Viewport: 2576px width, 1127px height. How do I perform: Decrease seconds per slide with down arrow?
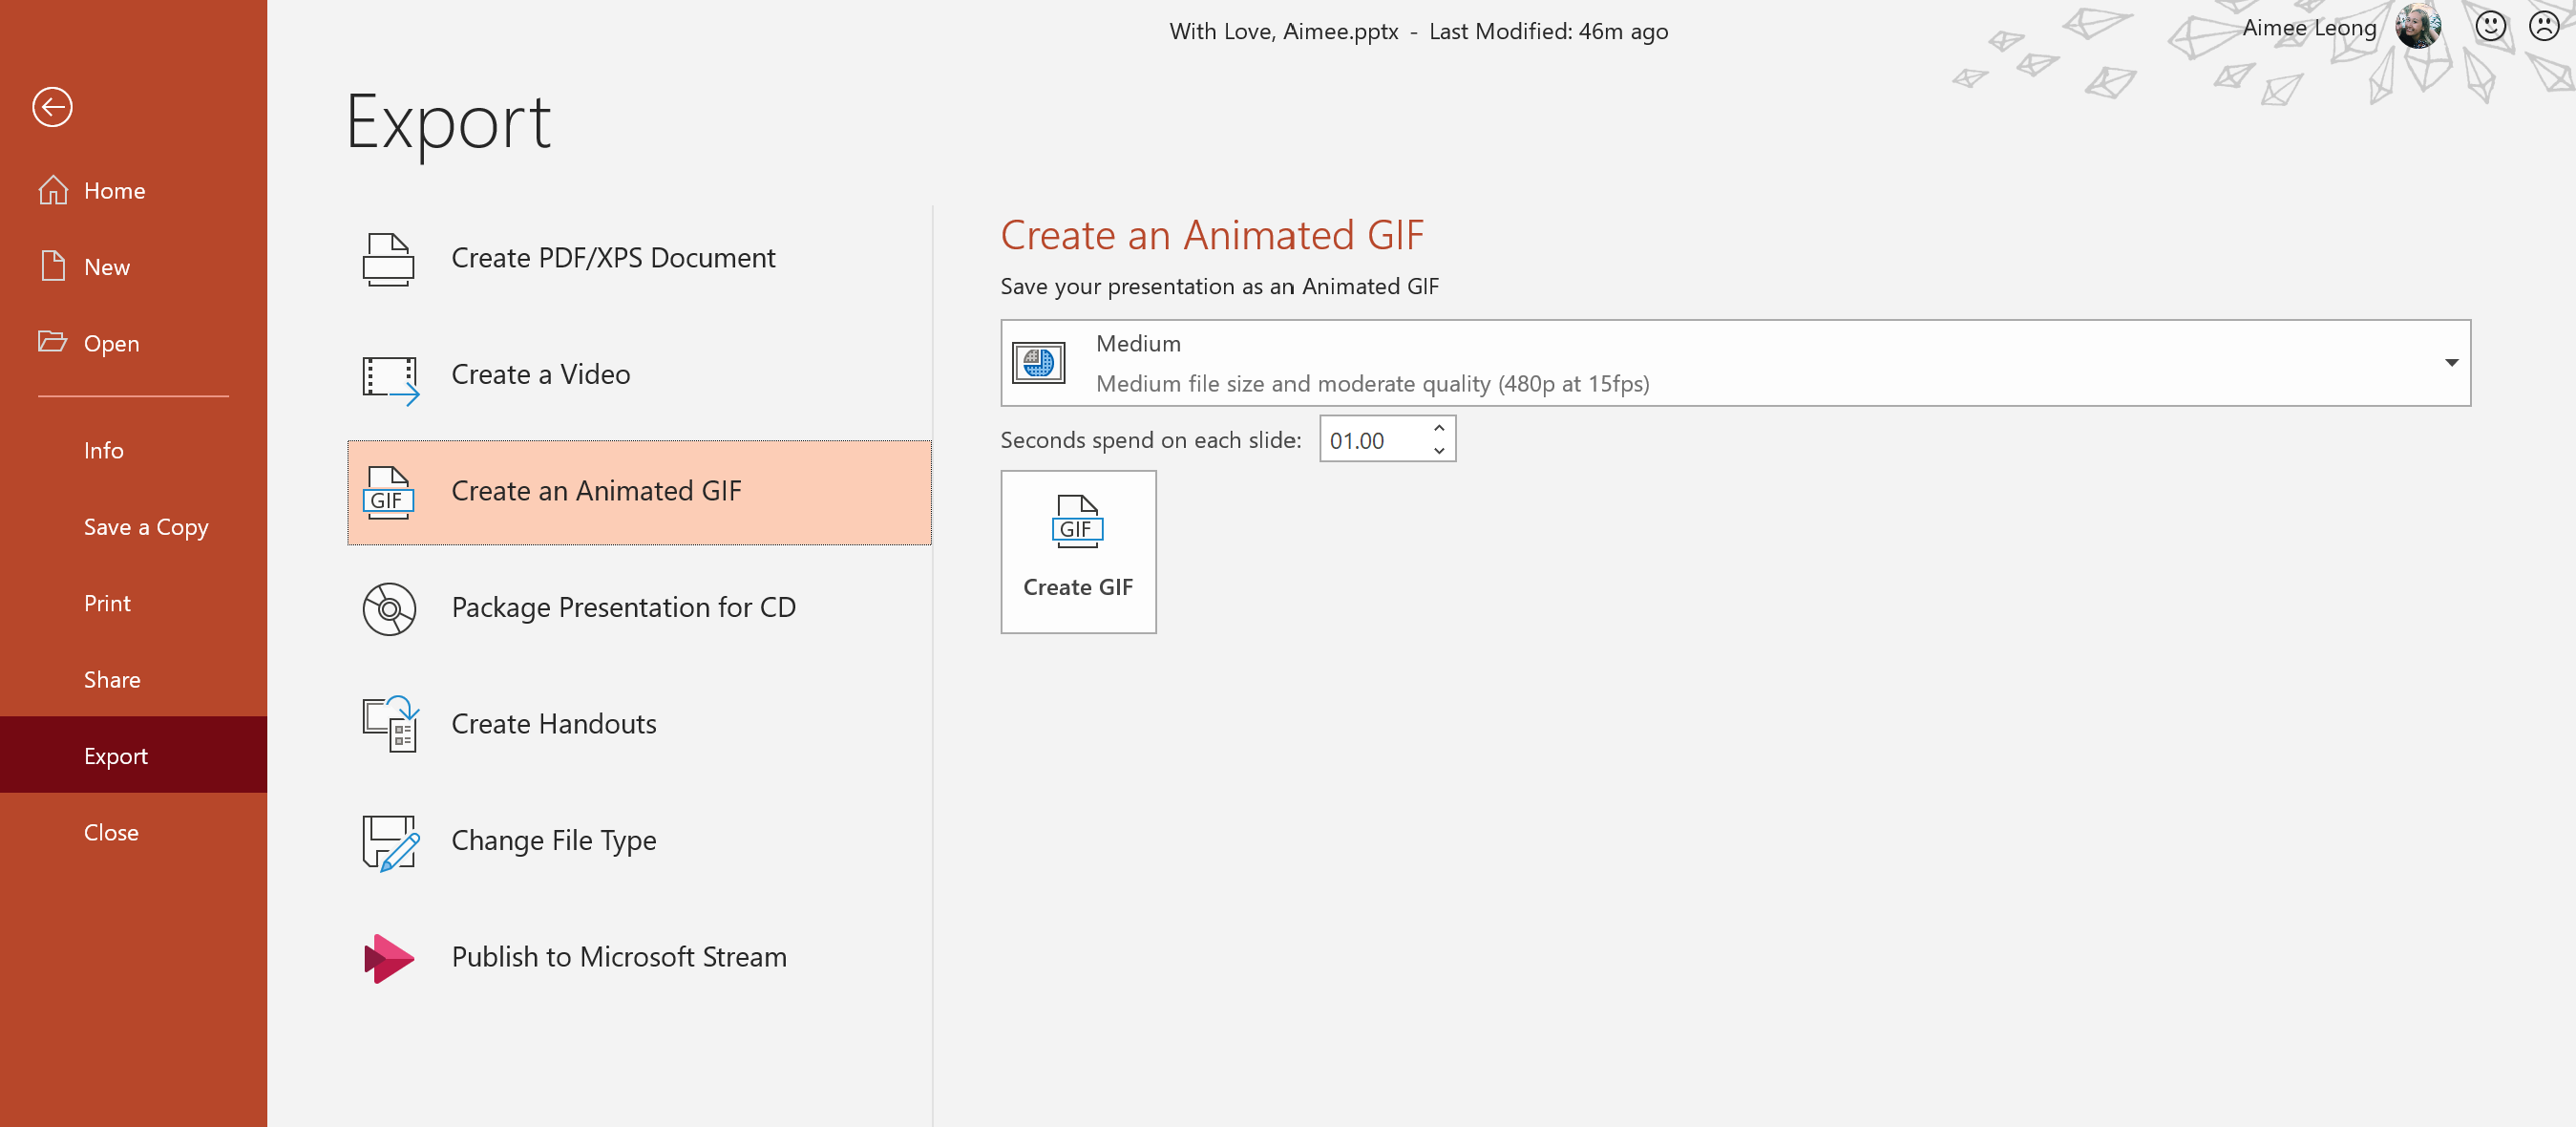pos(1439,451)
